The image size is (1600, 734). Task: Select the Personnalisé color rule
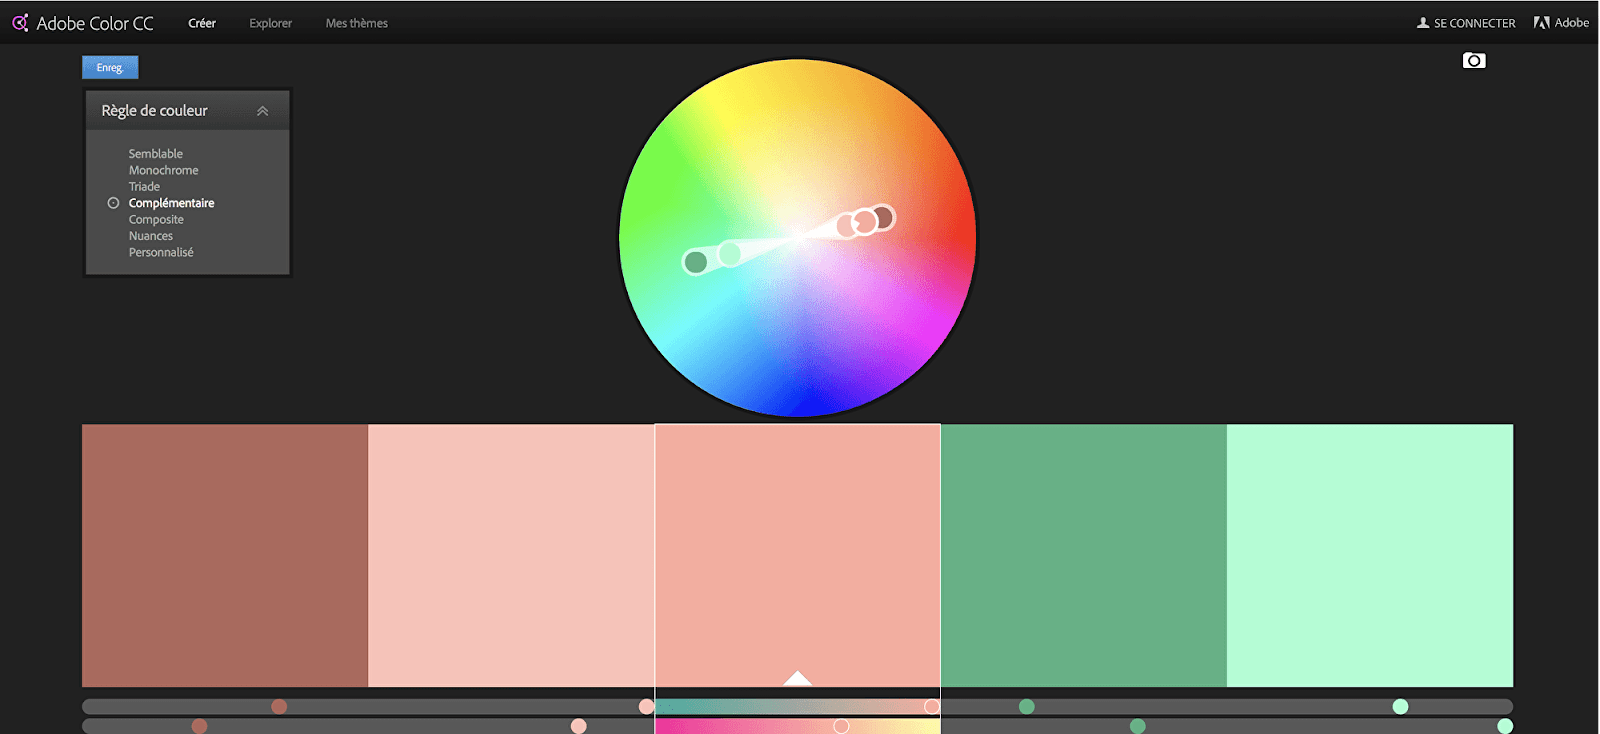[x=161, y=253]
